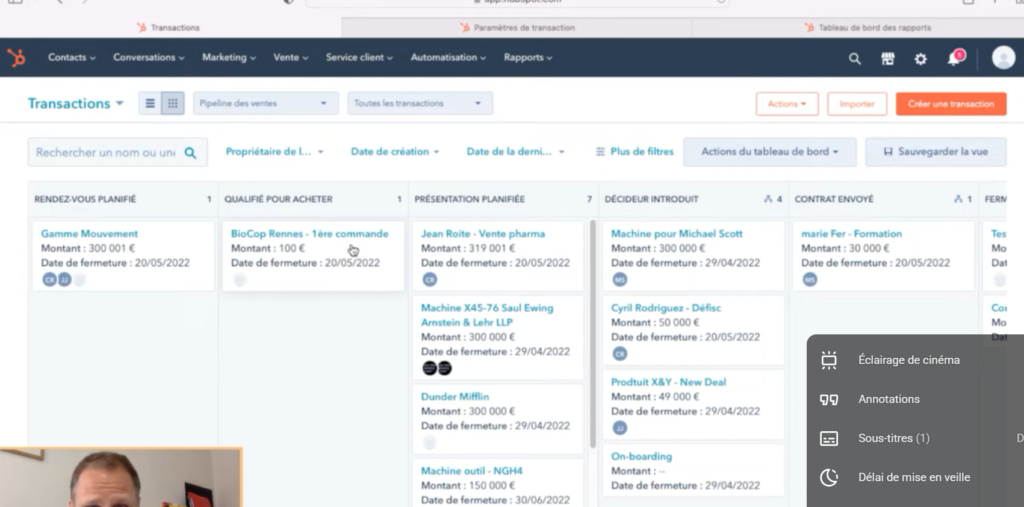Click the Rechercher un nom search field
The image size is (1024, 507).
(x=105, y=152)
